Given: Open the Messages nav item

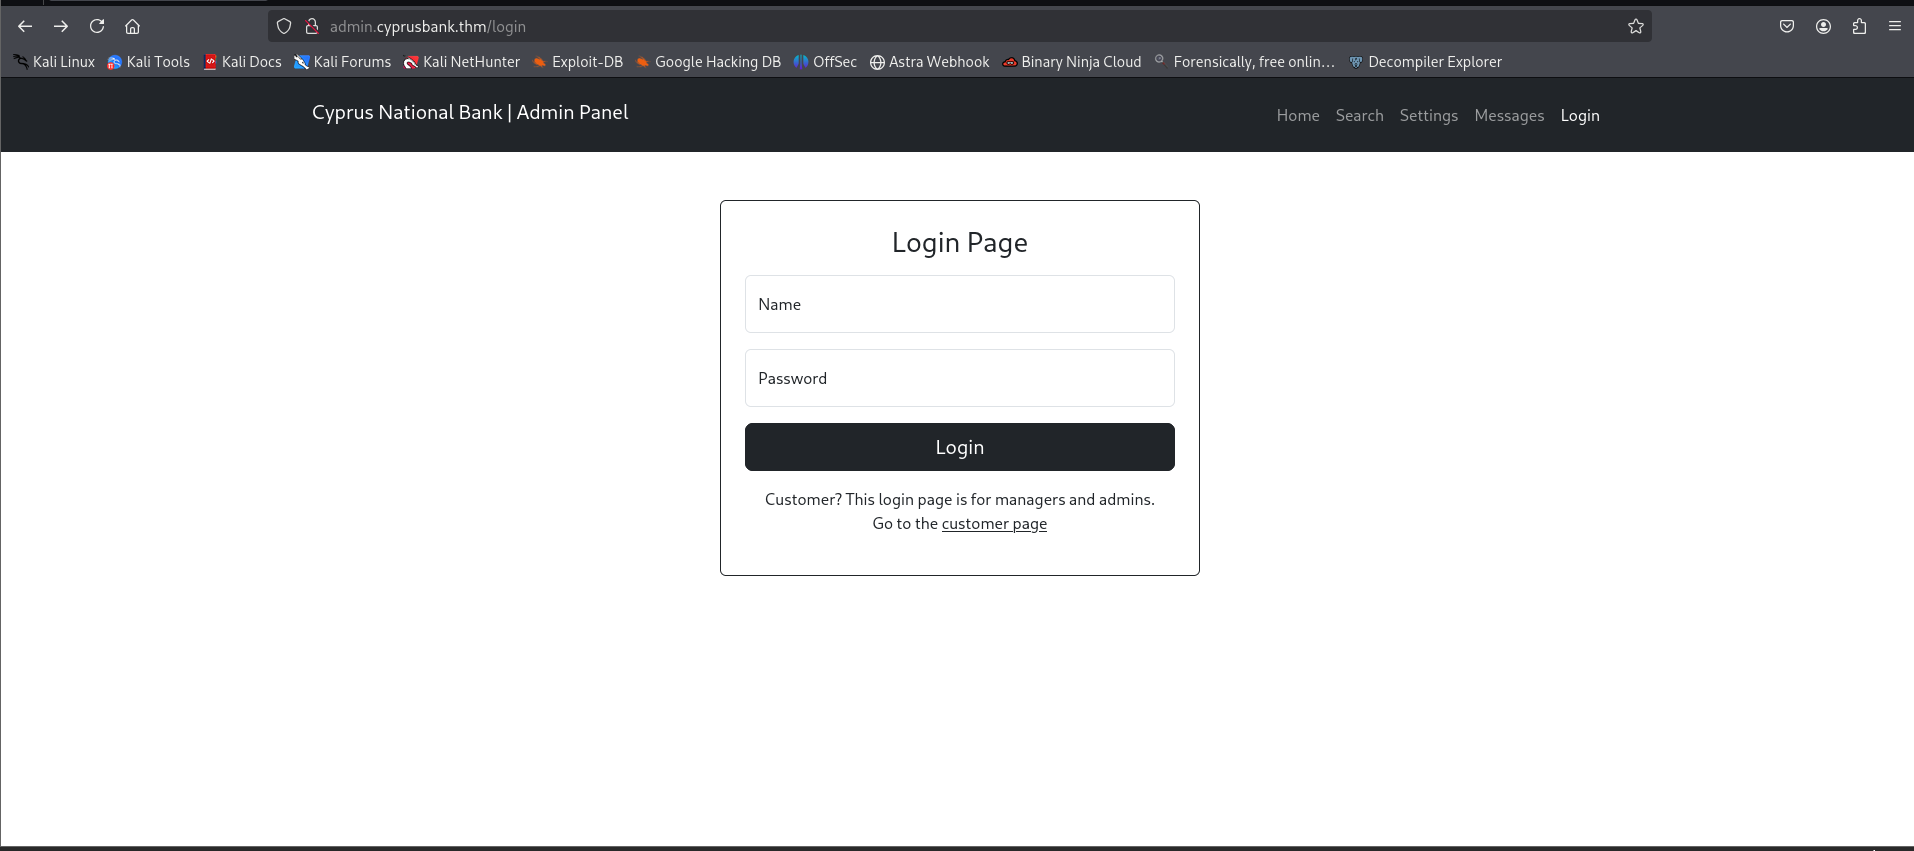Looking at the screenshot, I should [x=1509, y=116].
